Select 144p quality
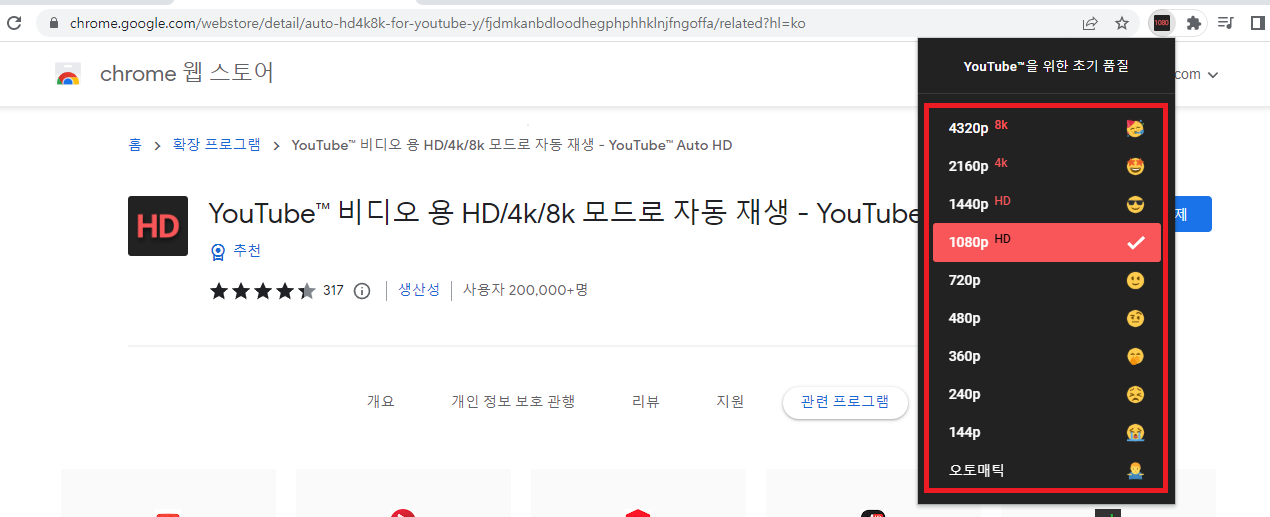Viewport: 1270px width, 517px height. [x=1046, y=432]
